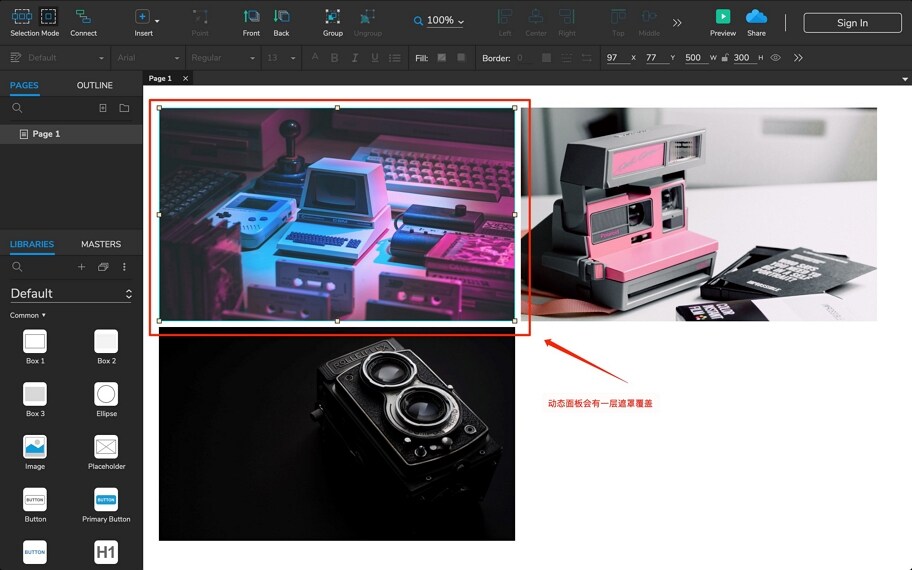Click the library eraser-shaped icon

pos(103,267)
